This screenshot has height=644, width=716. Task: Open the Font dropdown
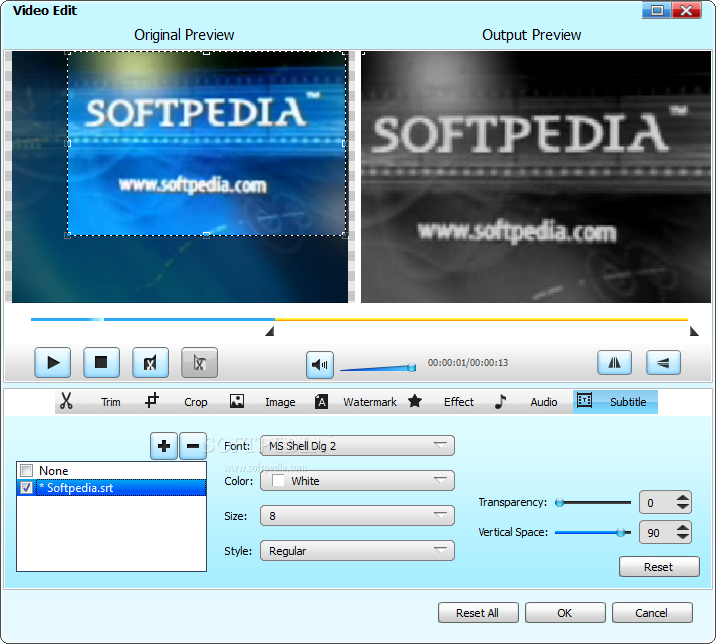357,446
